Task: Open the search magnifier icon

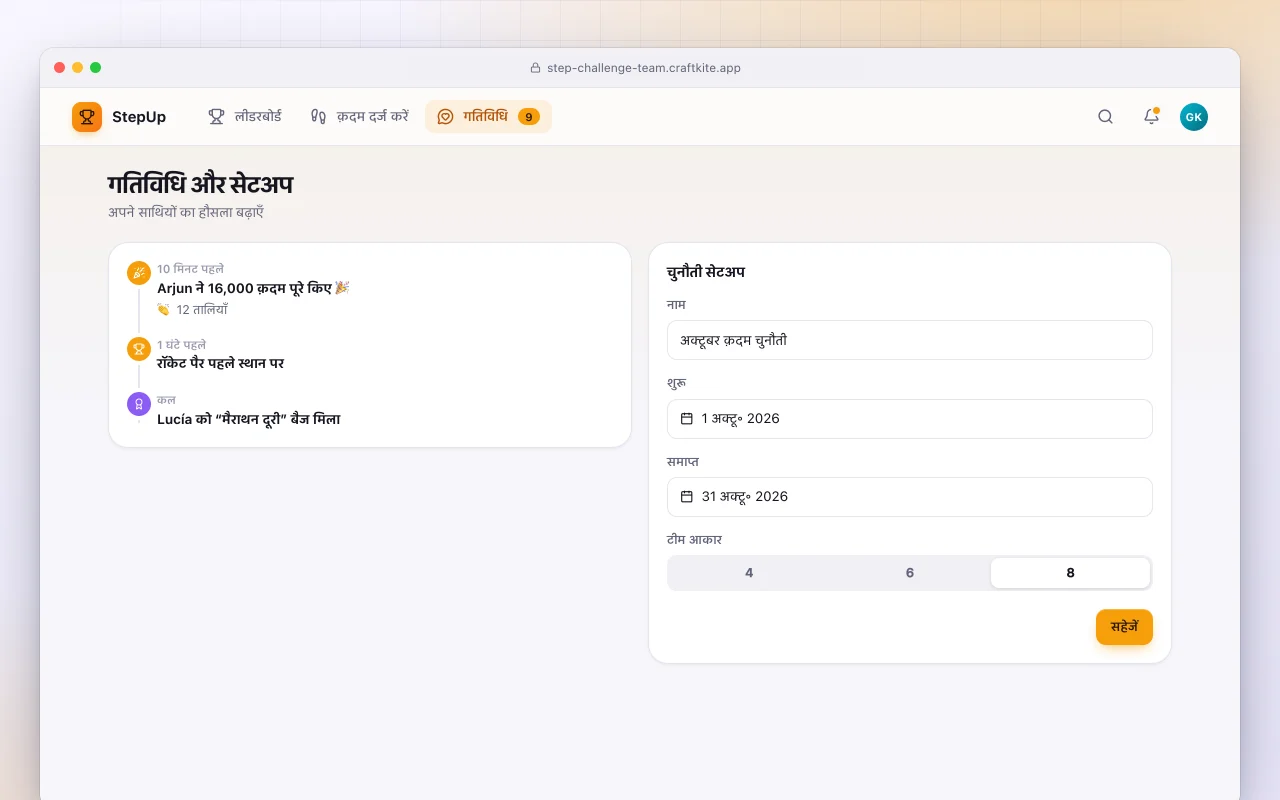Action: pos(1105,117)
